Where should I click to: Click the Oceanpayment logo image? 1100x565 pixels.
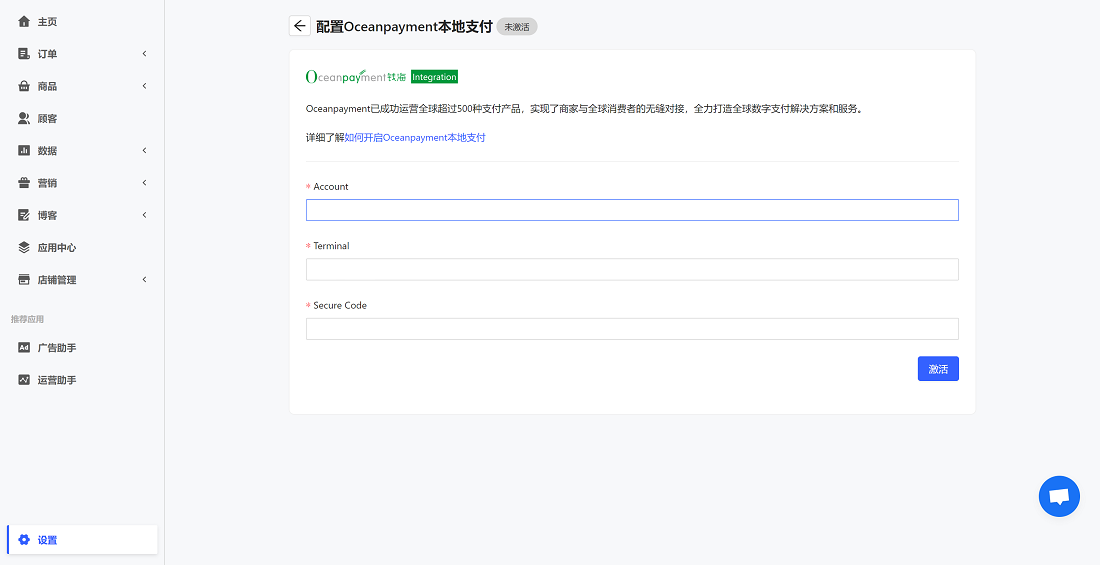356,77
